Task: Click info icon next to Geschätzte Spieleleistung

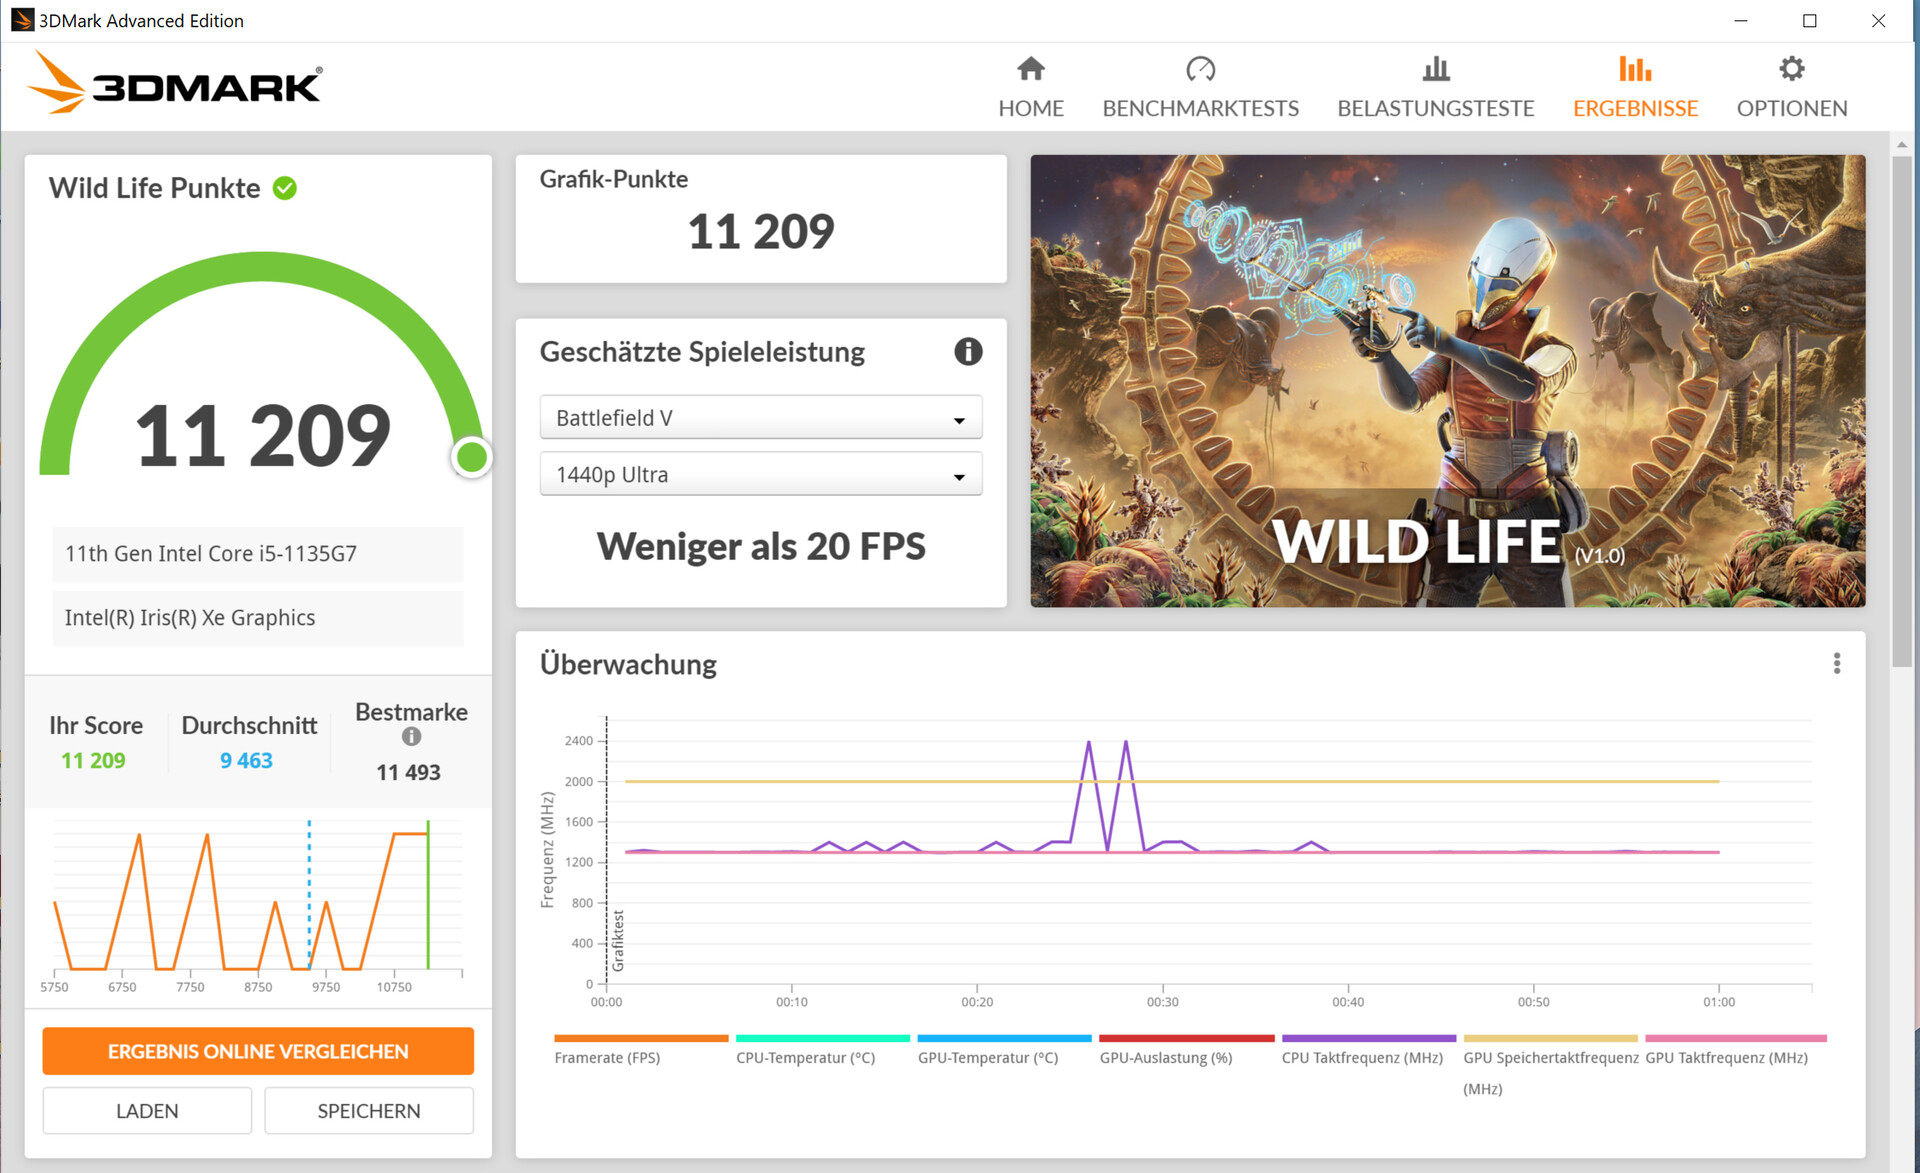Action: 967,352
